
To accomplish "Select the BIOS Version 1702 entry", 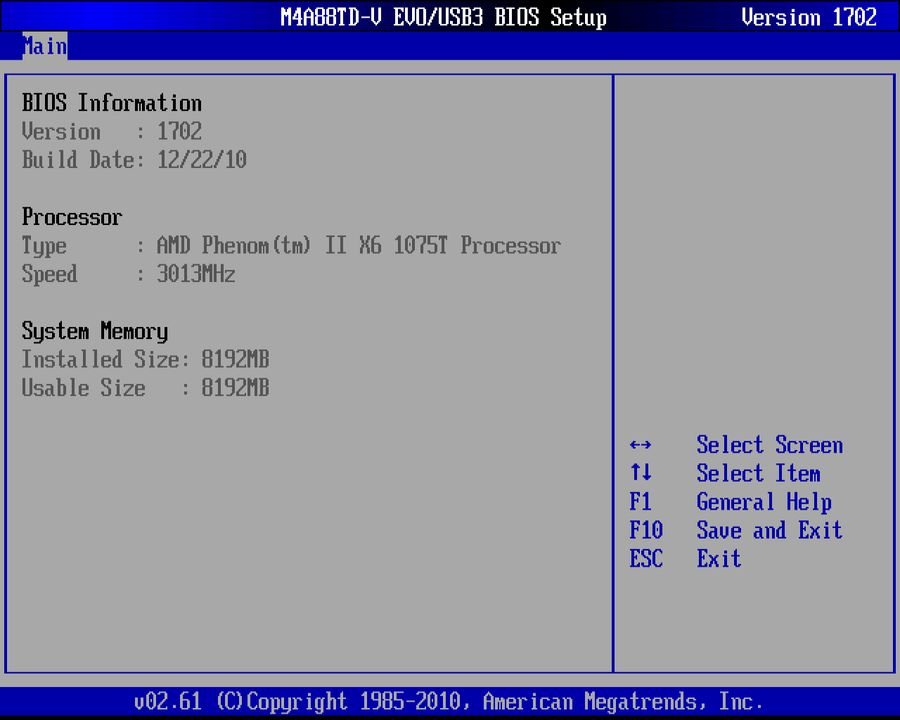I will [112, 131].
